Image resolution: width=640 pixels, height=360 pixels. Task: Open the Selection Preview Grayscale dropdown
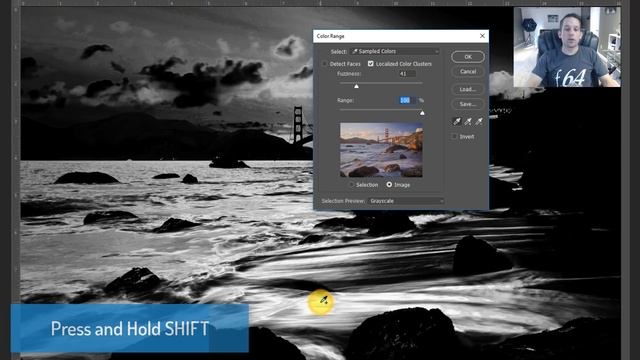point(406,201)
